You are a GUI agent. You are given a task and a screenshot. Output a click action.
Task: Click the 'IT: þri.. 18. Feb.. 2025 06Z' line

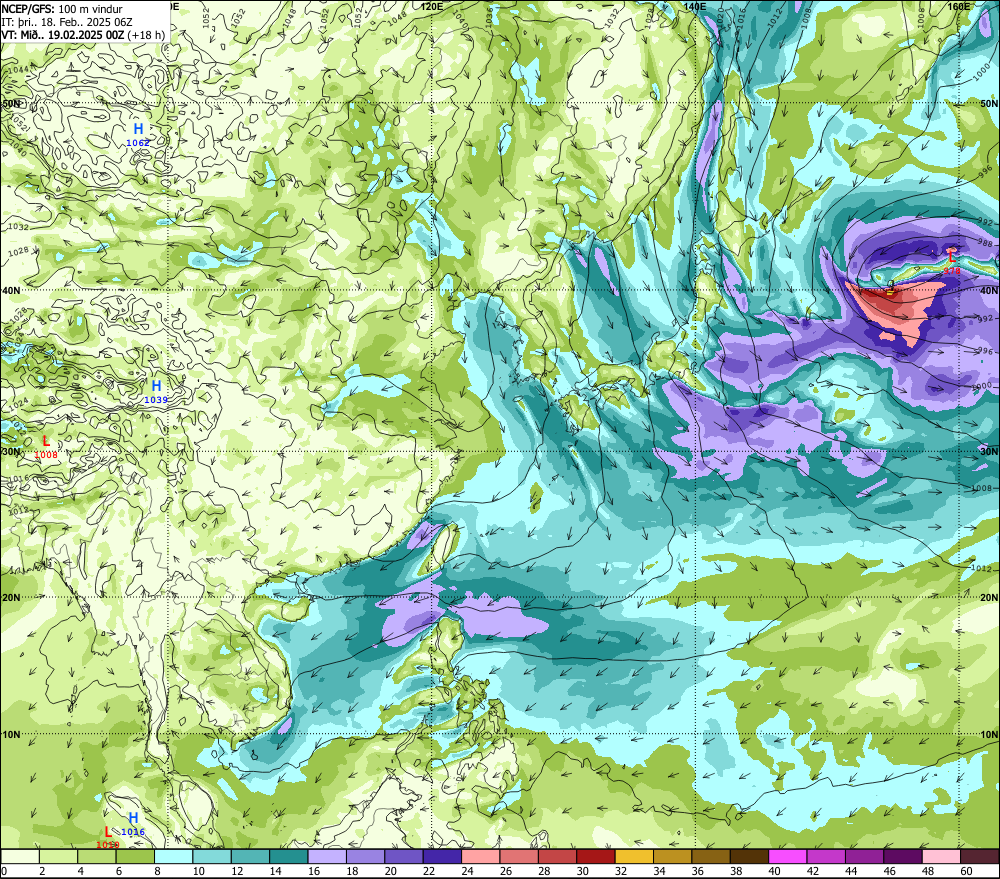66,22
